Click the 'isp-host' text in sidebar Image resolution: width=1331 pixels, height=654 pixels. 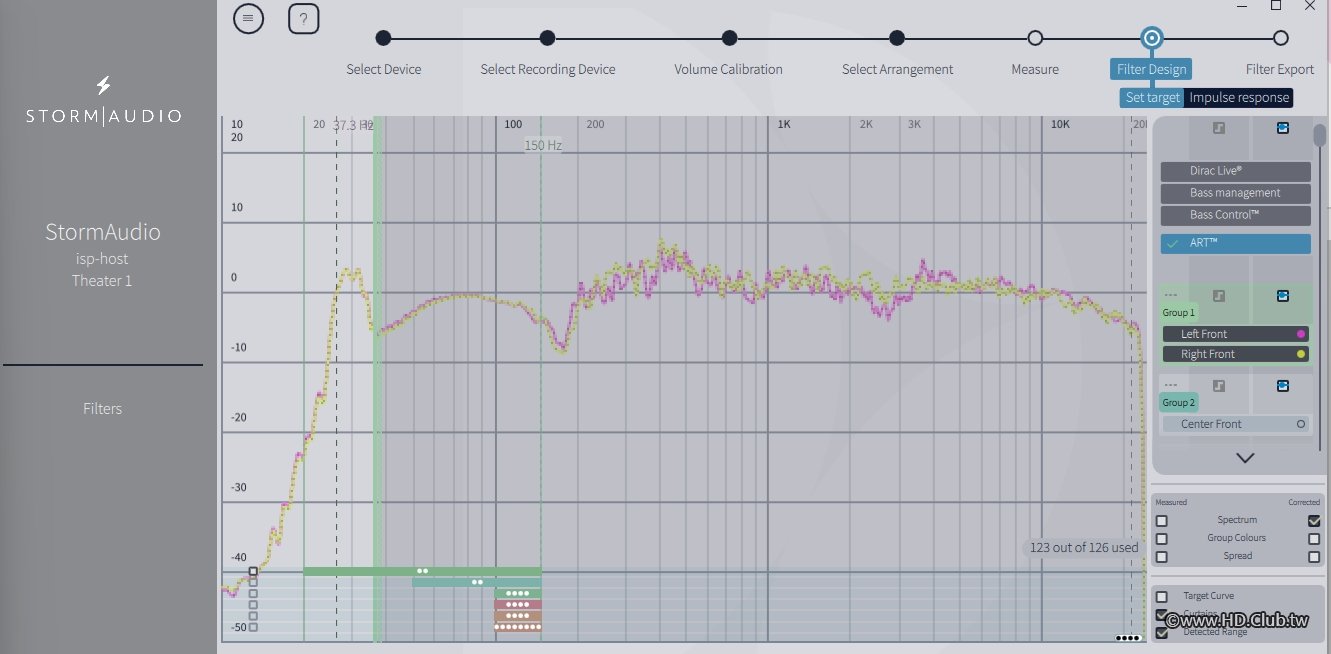coord(102,259)
